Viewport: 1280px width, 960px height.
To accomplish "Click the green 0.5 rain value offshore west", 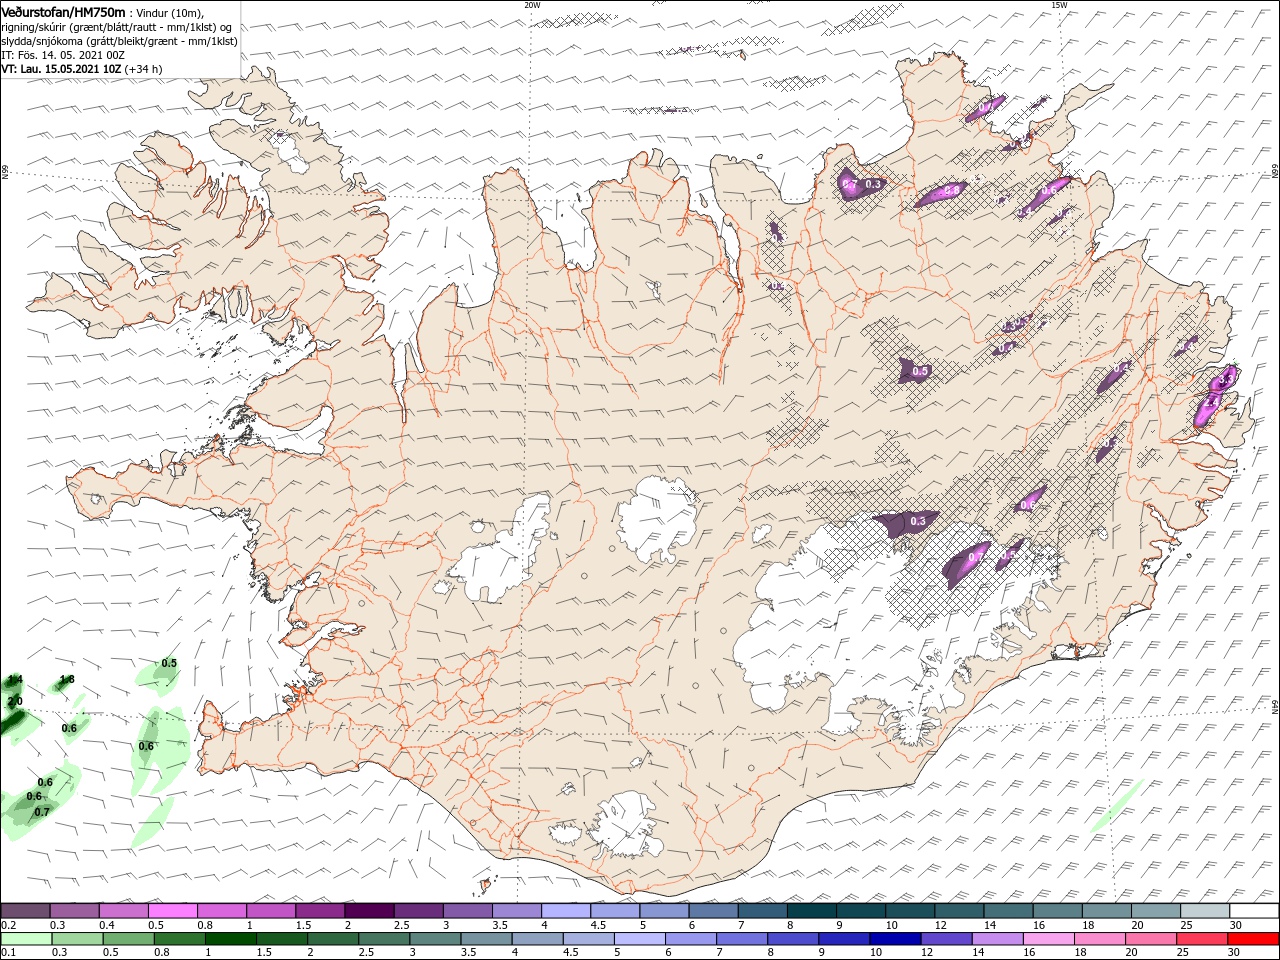I will click(x=169, y=663).
